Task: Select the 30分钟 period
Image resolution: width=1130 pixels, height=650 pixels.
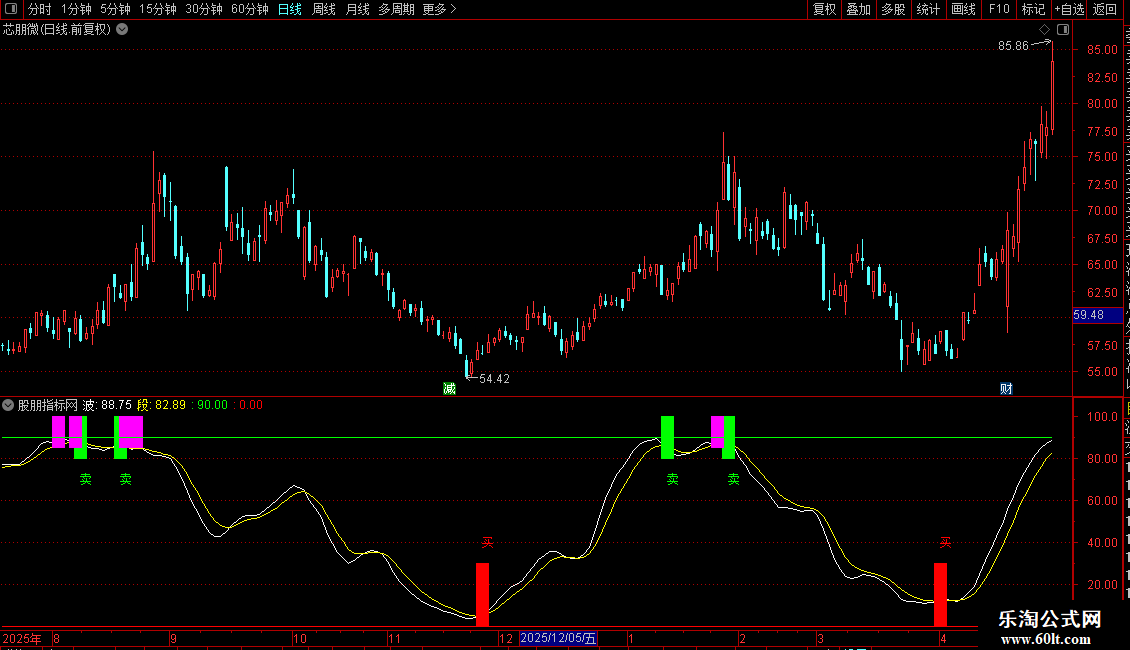Action: tap(204, 9)
